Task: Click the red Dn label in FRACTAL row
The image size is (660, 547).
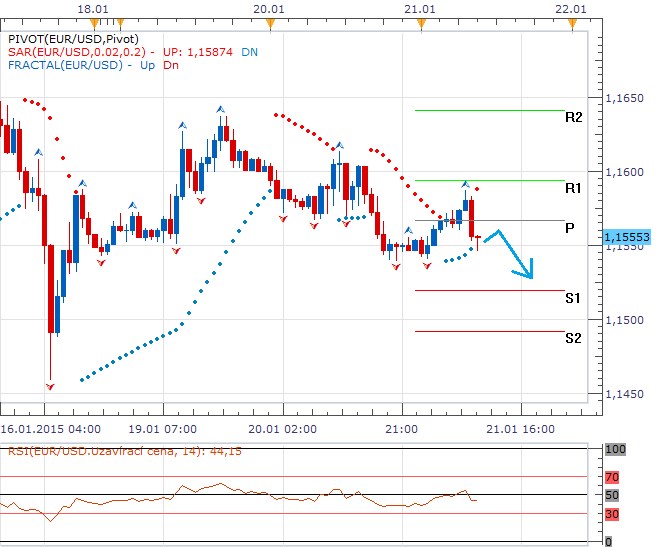Action: pyautogui.click(x=172, y=64)
